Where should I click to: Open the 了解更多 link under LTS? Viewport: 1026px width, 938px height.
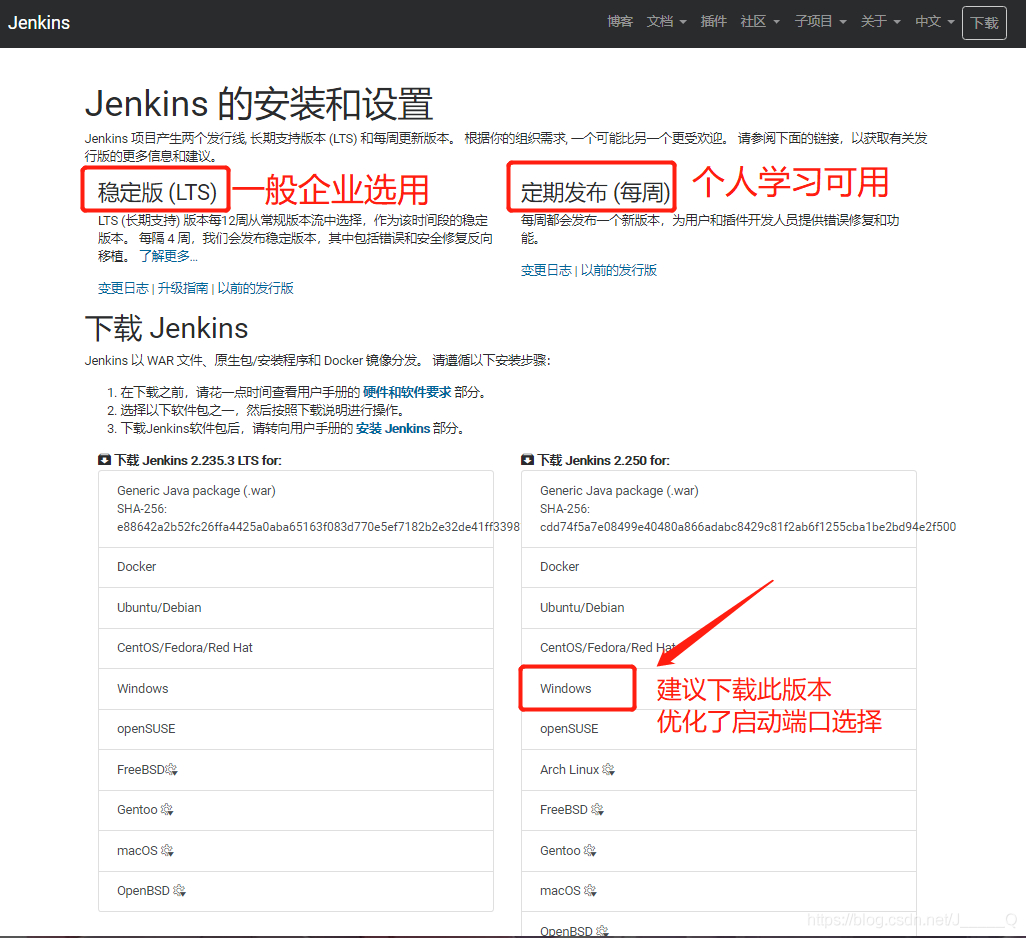click(x=168, y=256)
